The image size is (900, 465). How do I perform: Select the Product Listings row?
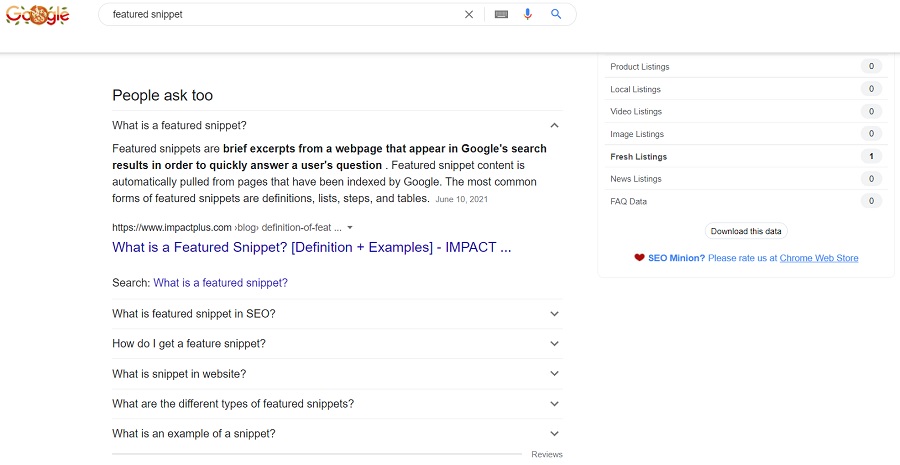pyautogui.click(x=745, y=67)
